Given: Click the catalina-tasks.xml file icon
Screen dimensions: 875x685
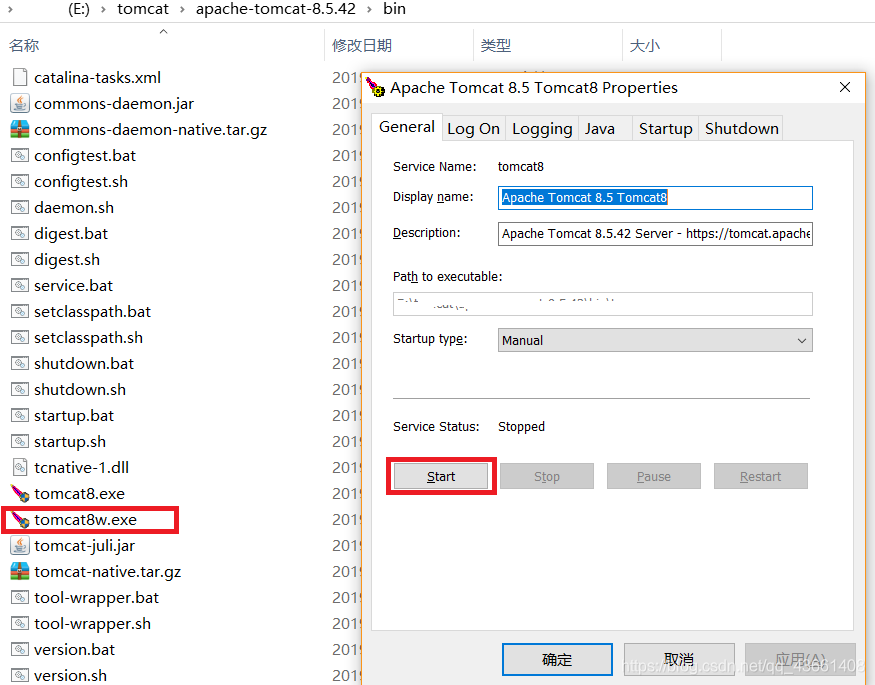Looking at the screenshot, I should [20, 77].
